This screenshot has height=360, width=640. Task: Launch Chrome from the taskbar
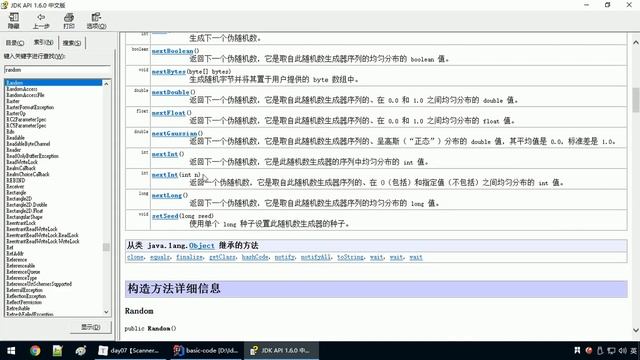click(35, 351)
